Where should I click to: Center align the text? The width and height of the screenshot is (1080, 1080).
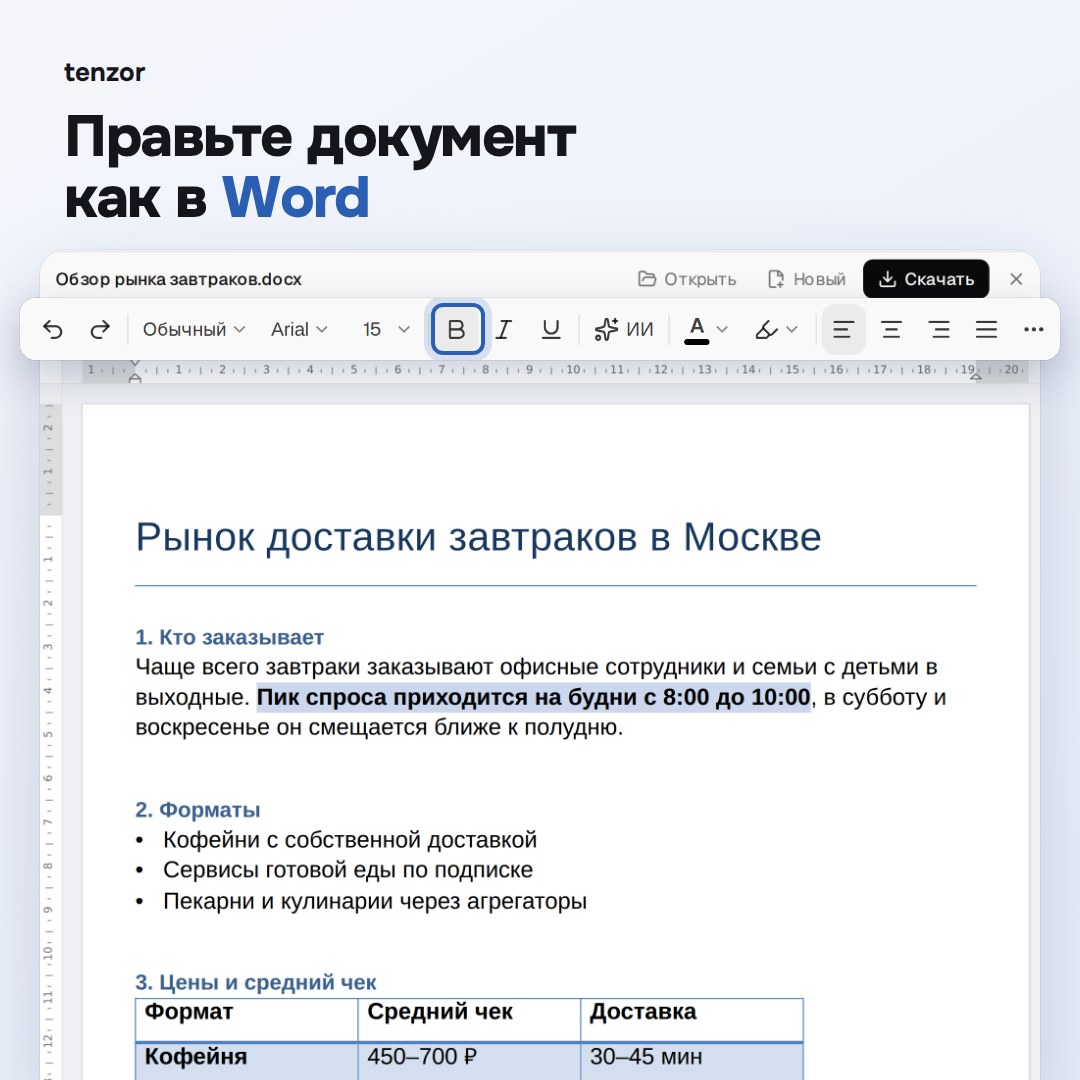pyautogui.click(x=892, y=330)
